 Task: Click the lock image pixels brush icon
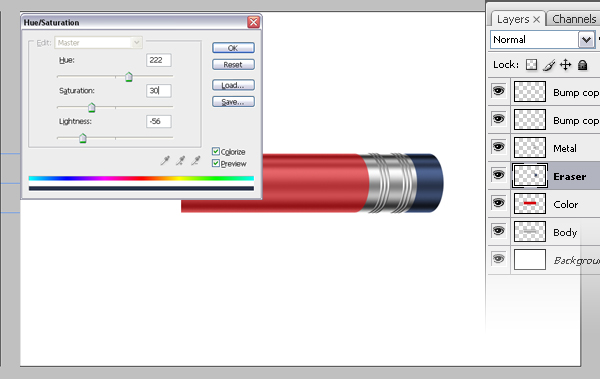click(549, 65)
